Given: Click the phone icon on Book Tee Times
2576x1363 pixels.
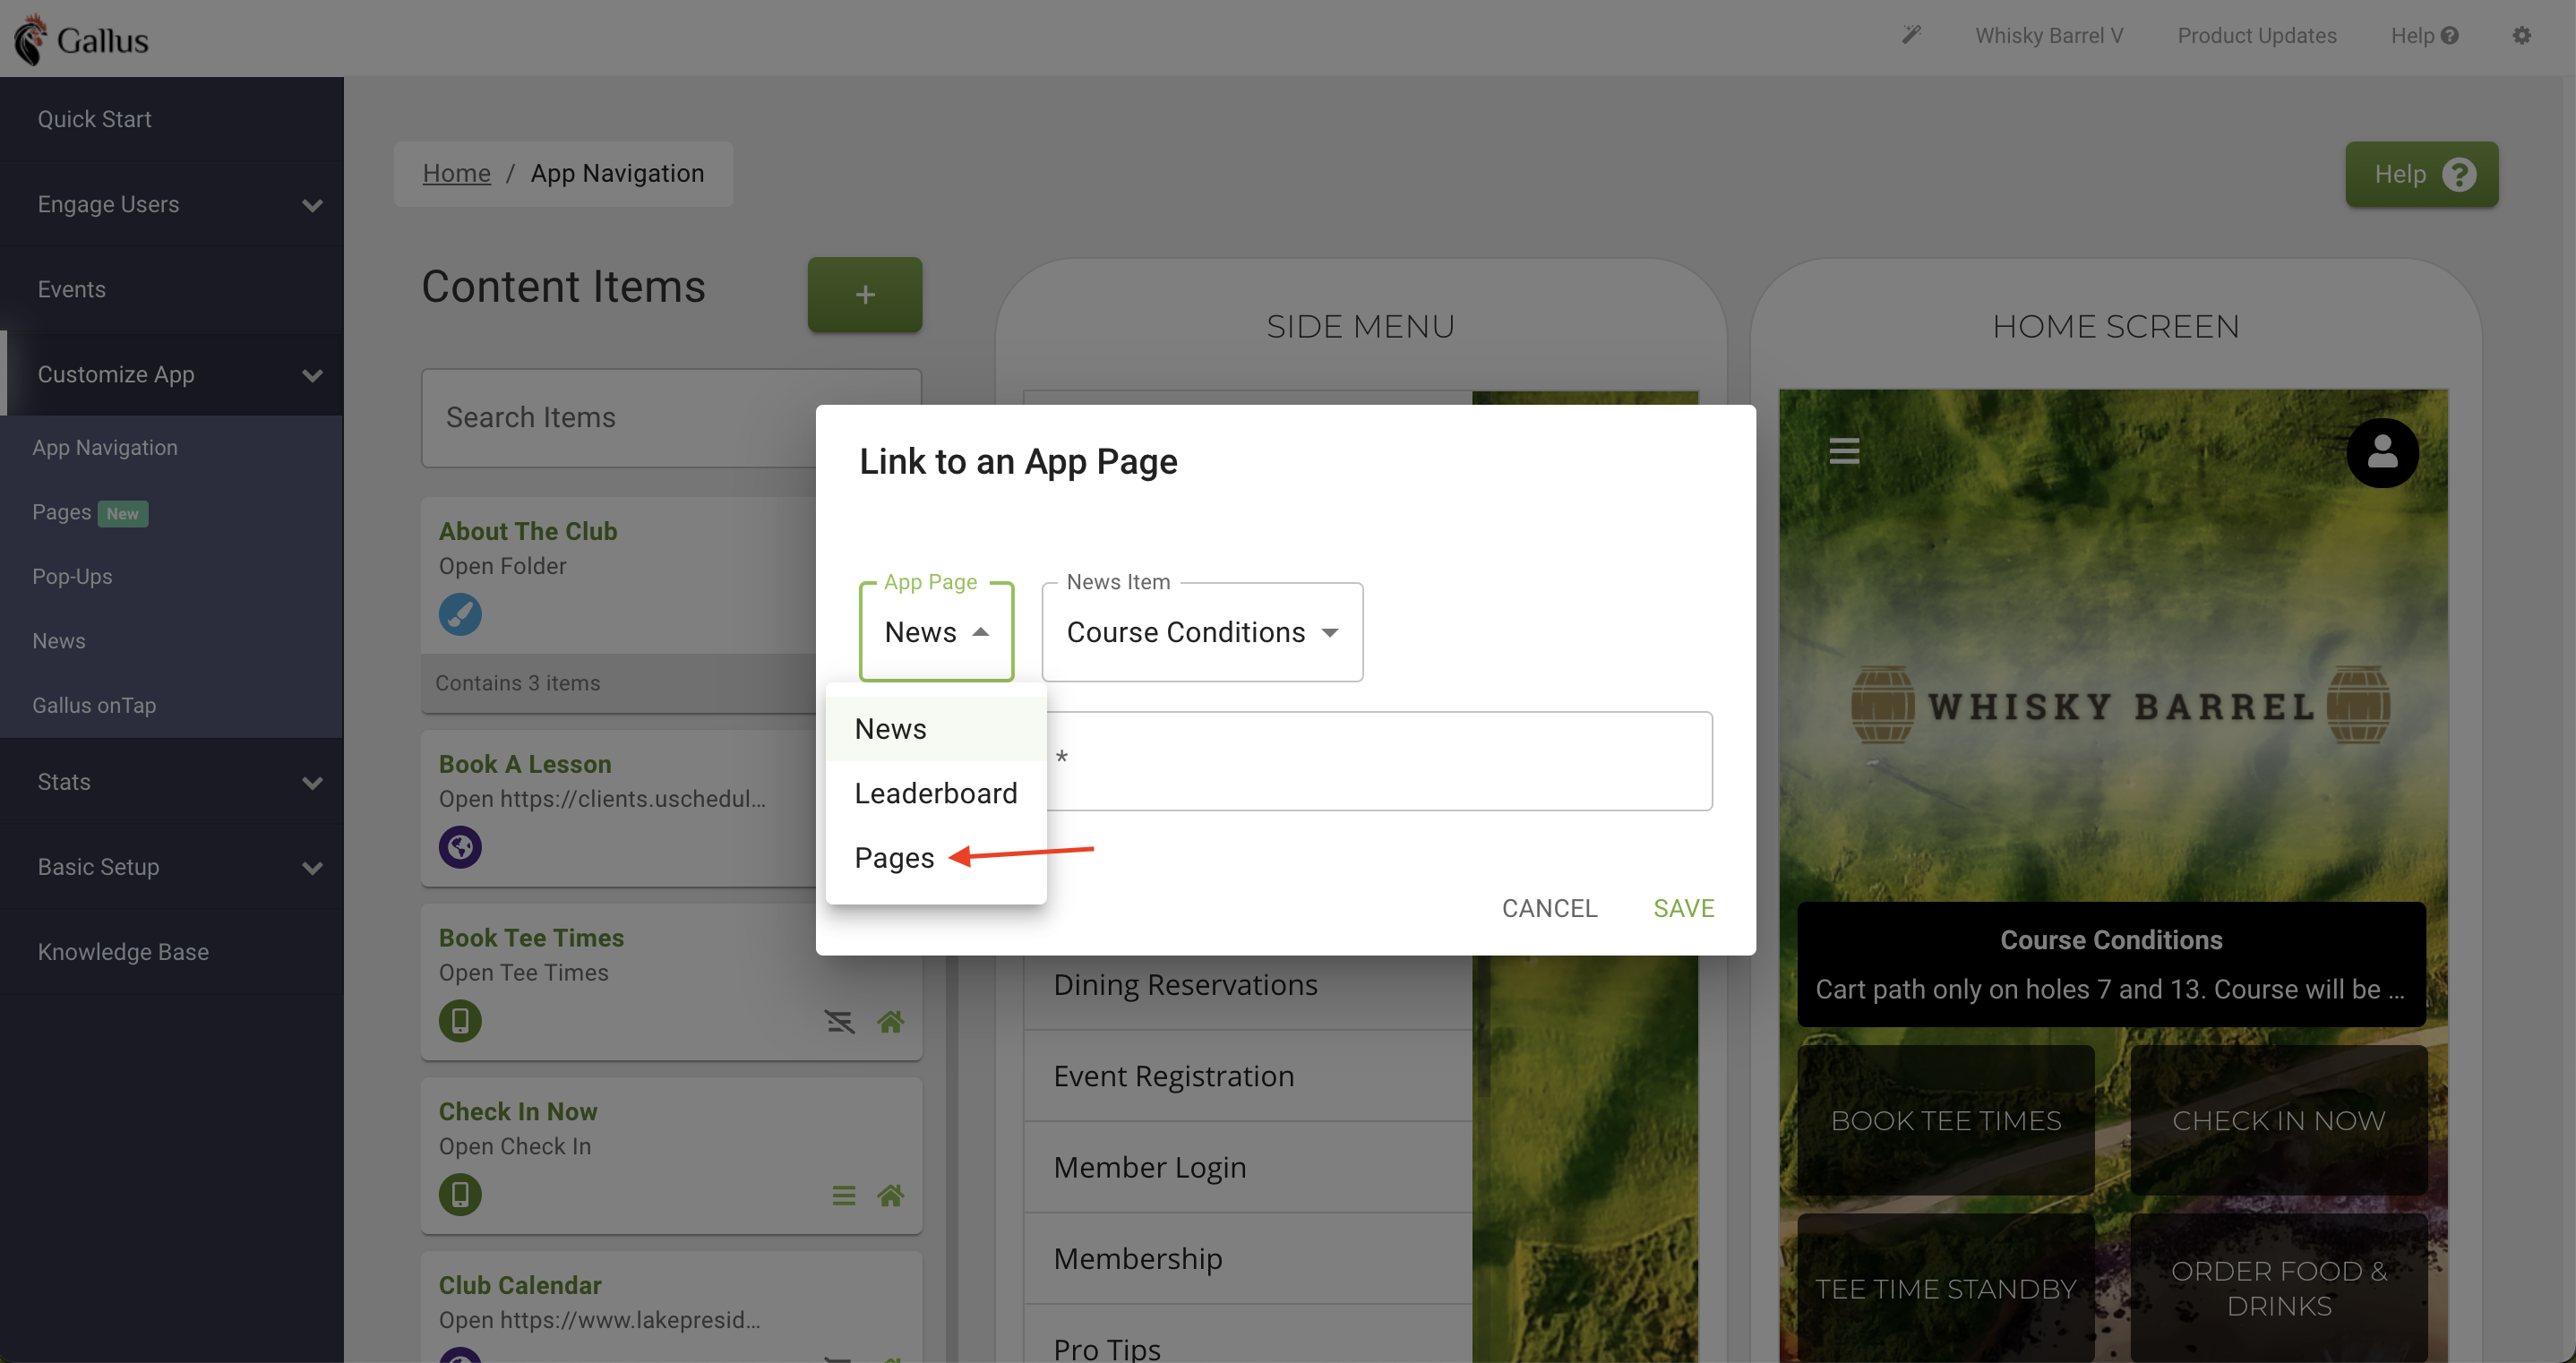Looking at the screenshot, I should coord(460,1021).
